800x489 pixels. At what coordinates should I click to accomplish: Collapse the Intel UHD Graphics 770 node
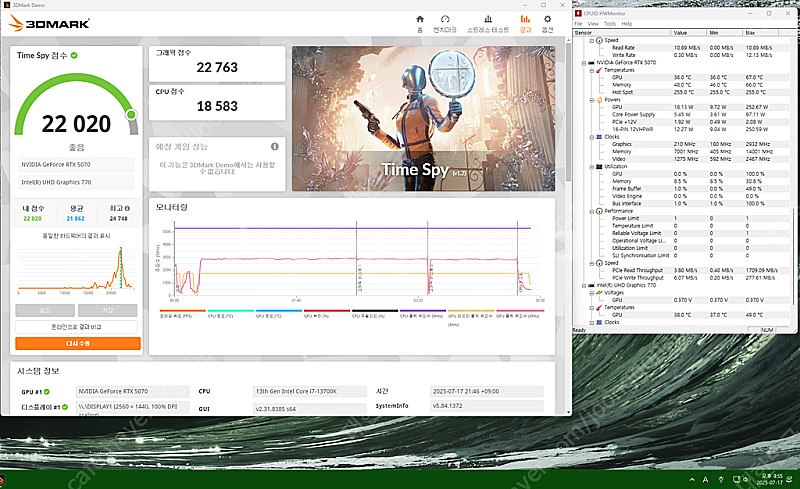click(584, 285)
